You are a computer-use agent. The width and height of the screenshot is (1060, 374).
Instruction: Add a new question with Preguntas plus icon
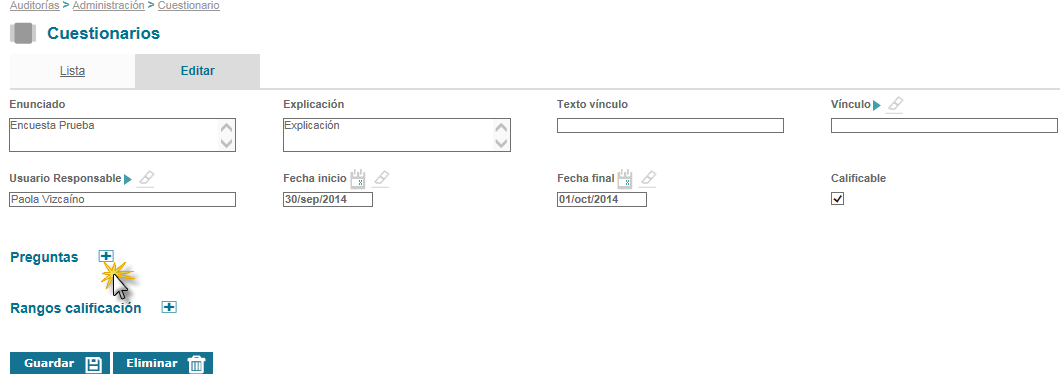[105, 256]
